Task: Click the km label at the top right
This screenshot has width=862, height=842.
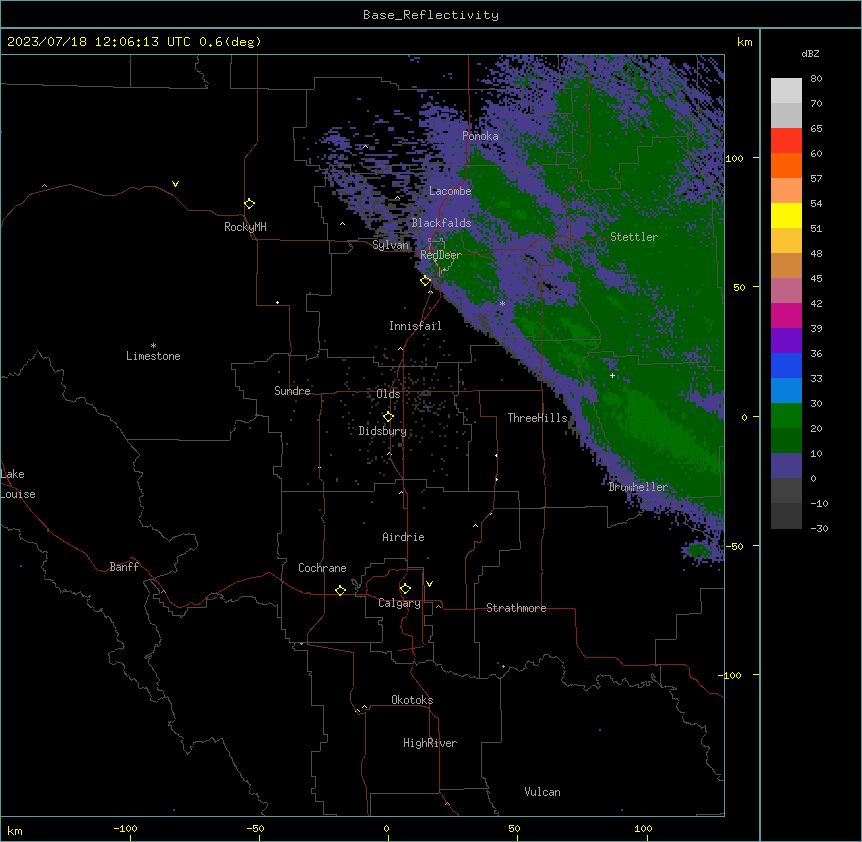Action: [745, 42]
